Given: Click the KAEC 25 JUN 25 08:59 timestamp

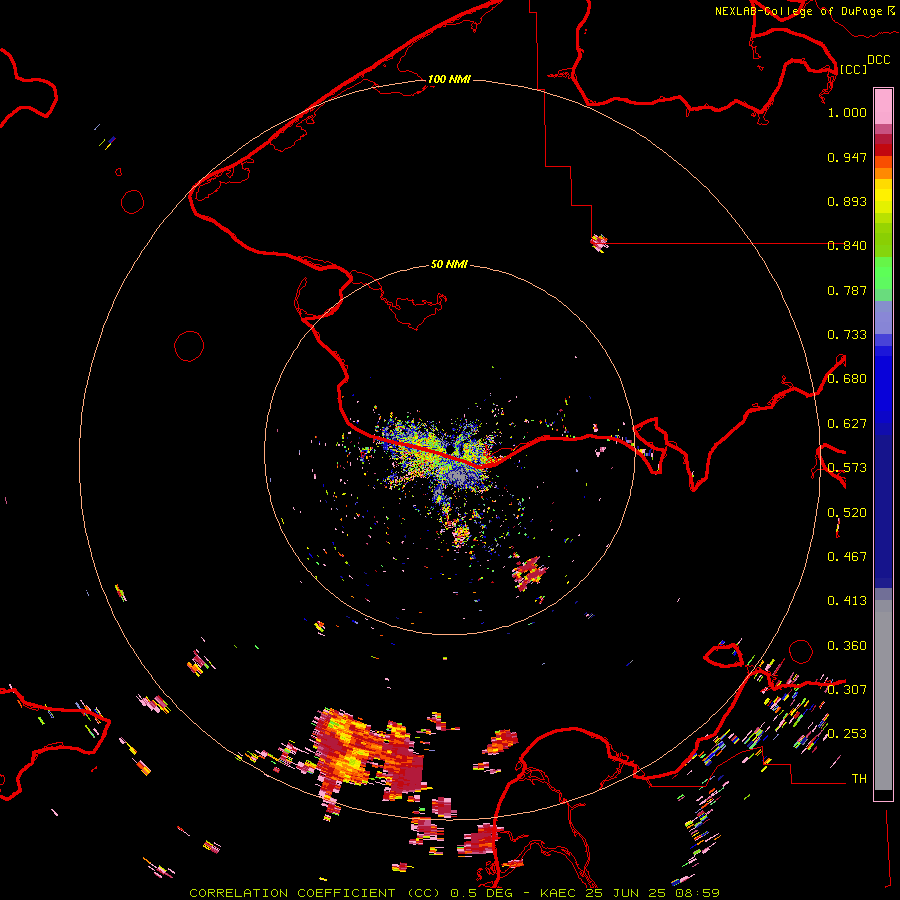Looking at the screenshot, I should 630,893.
